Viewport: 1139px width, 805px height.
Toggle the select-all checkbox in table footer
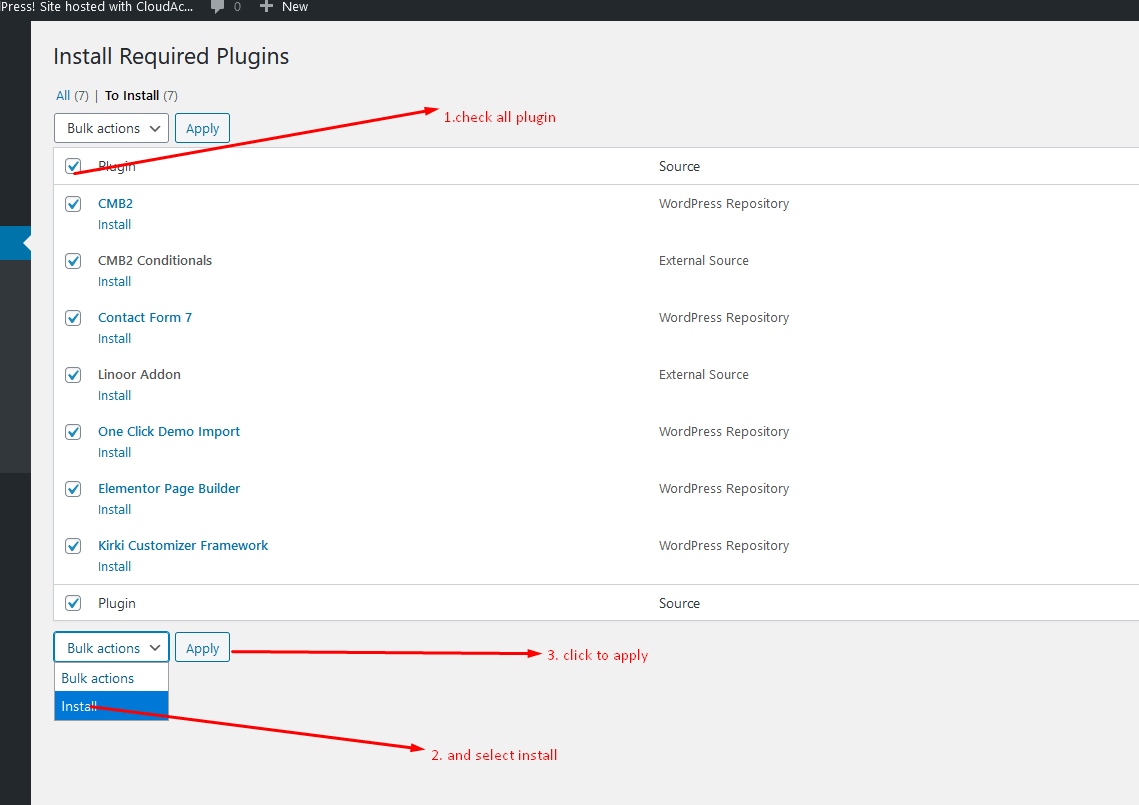[73, 603]
